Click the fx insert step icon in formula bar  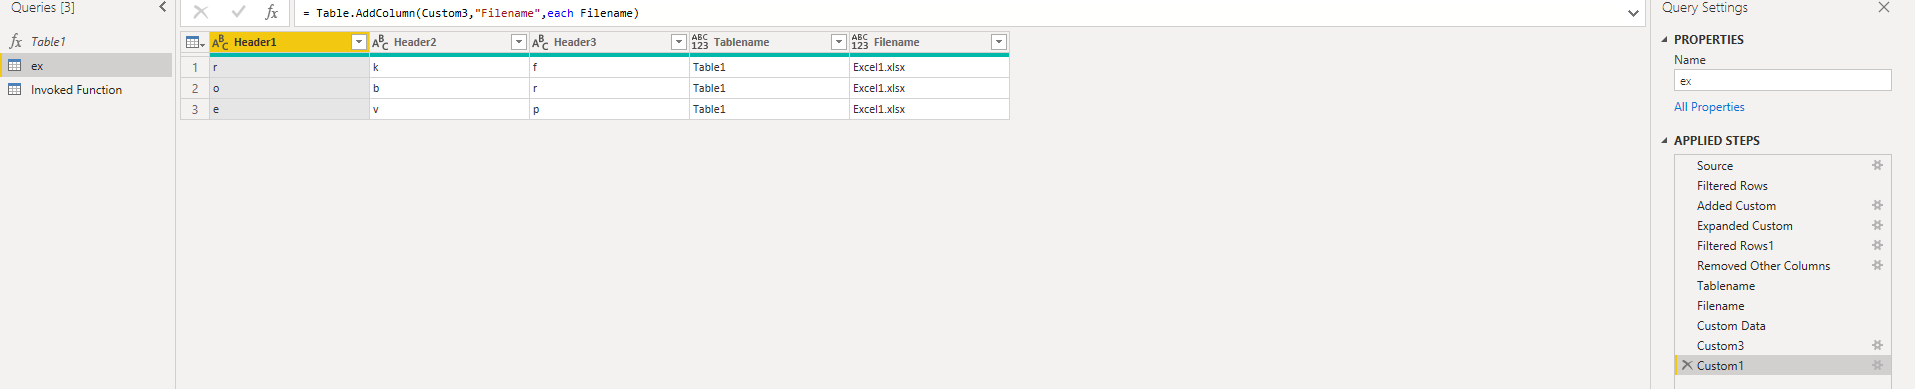pyautogui.click(x=271, y=12)
